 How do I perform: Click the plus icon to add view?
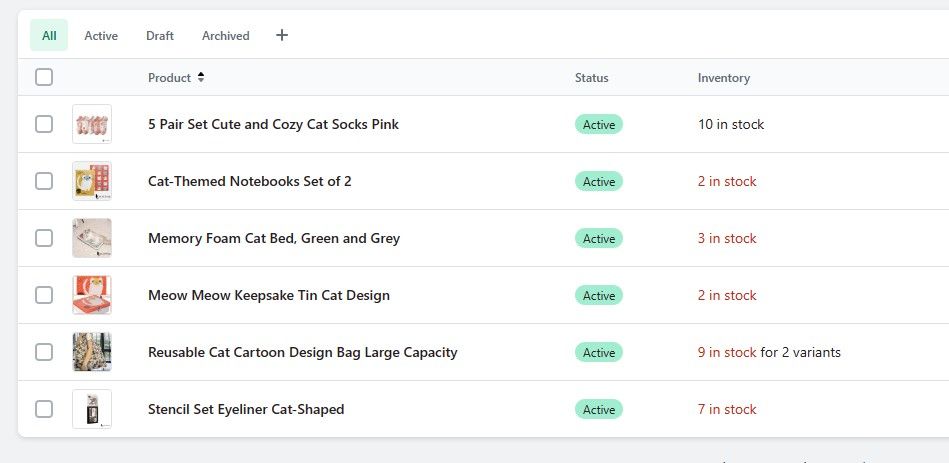pos(282,35)
